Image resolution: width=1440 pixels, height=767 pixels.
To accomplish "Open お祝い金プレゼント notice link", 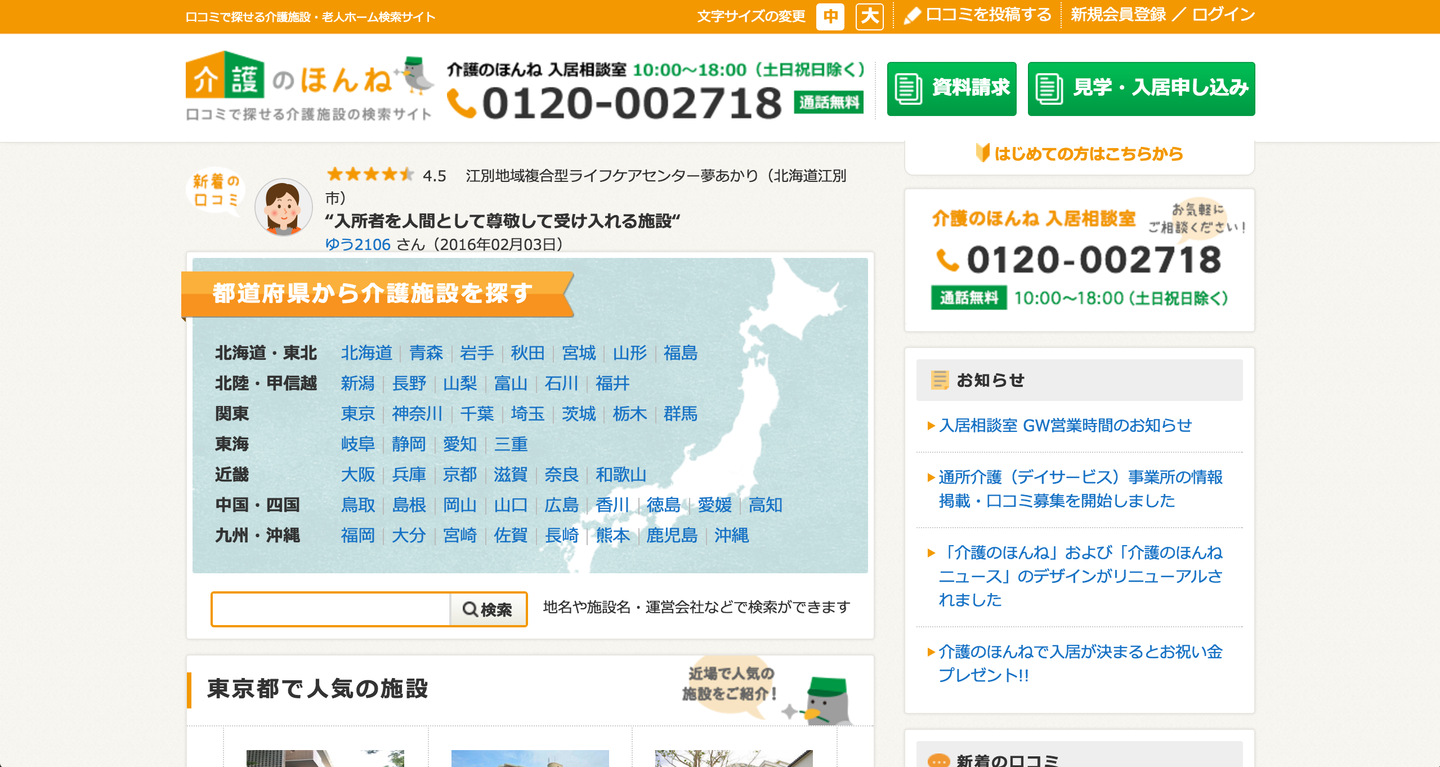I will 1081,663.
